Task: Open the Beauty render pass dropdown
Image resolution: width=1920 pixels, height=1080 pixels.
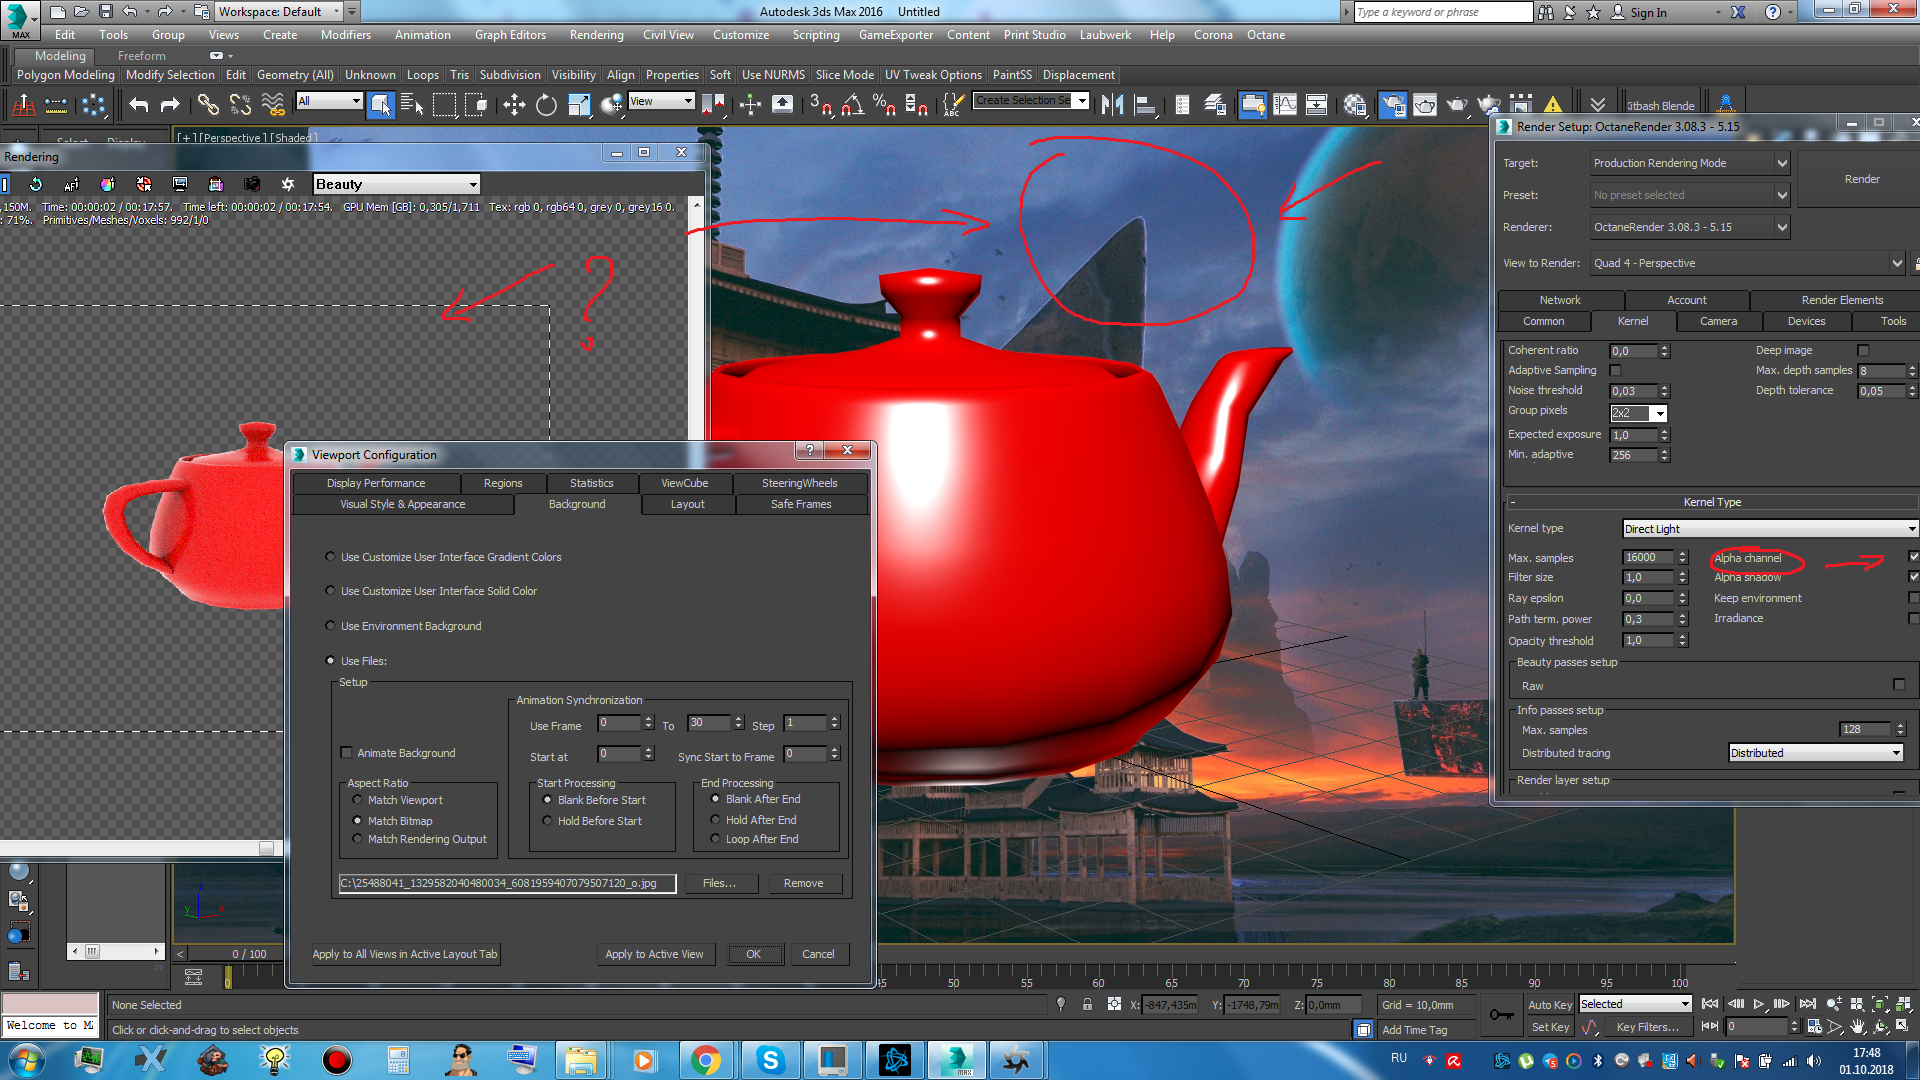Action: (397, 184)
